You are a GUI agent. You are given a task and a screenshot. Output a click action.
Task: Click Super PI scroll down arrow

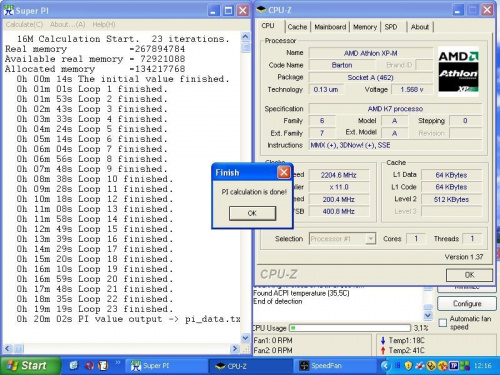(245, 338)
